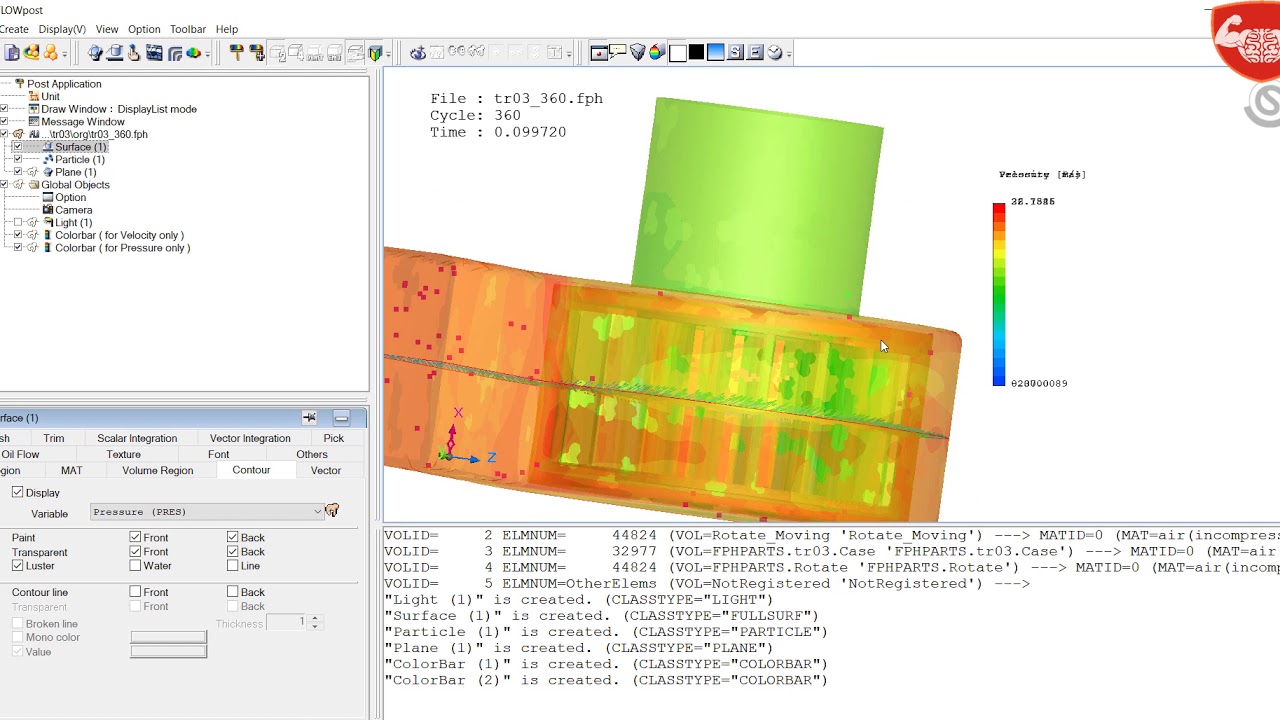Click the pointing hand pick toolbar icon
Screen dimensions: 1280x720
[133, 53]
